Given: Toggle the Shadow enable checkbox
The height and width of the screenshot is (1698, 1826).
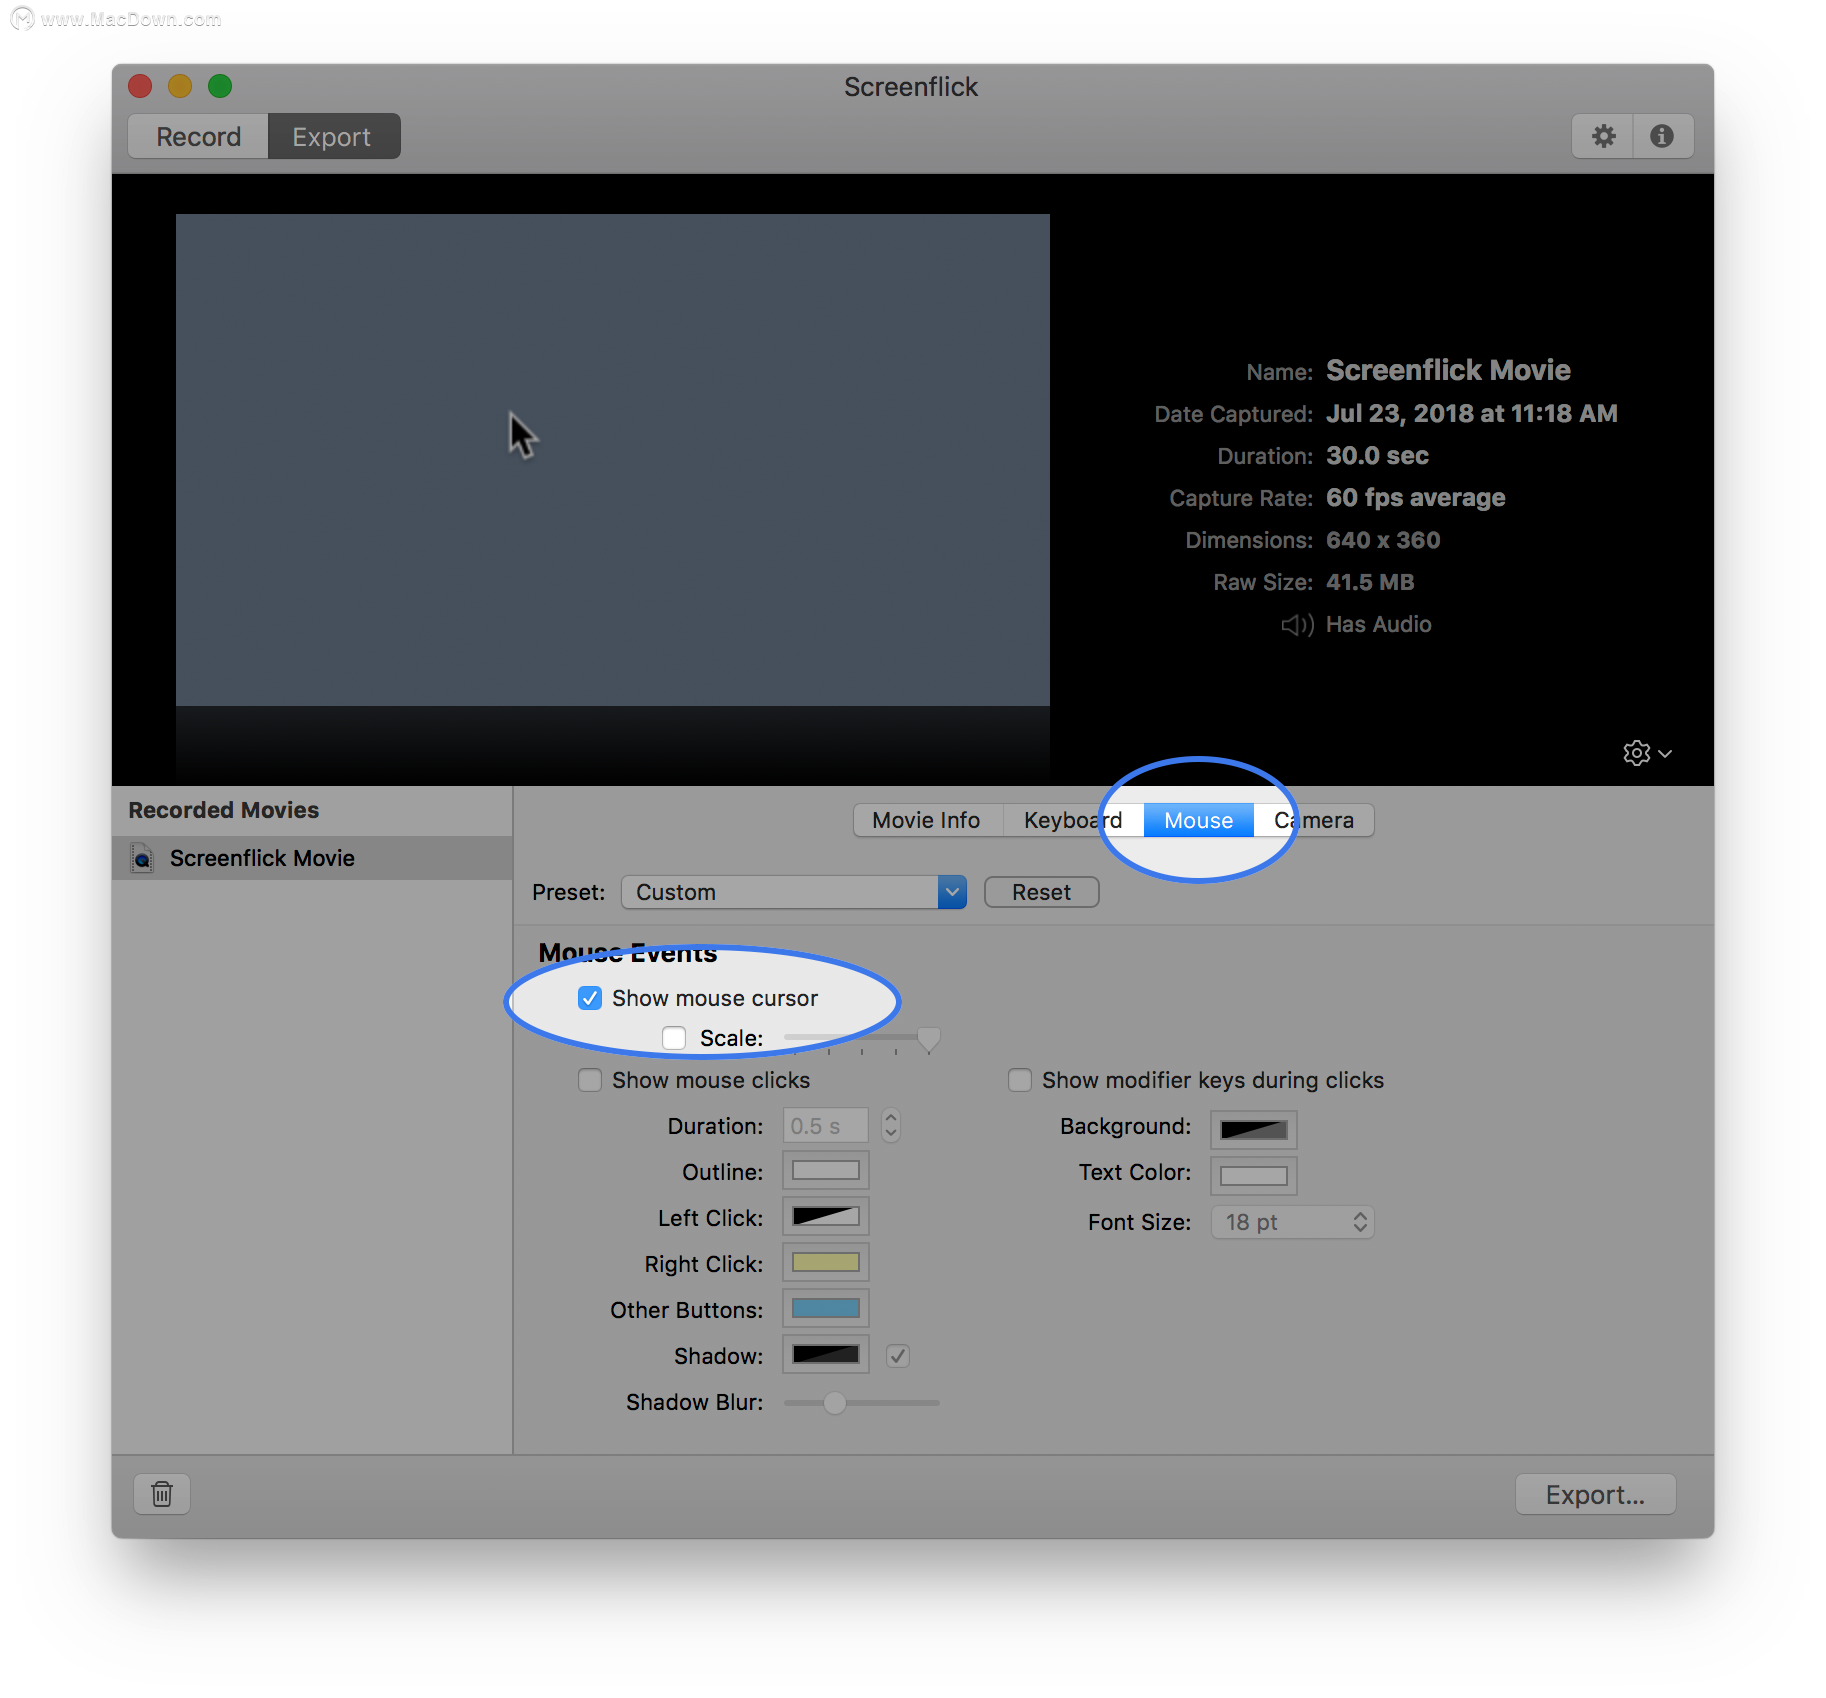Looking at the screenshot, I should [898, 1356].
